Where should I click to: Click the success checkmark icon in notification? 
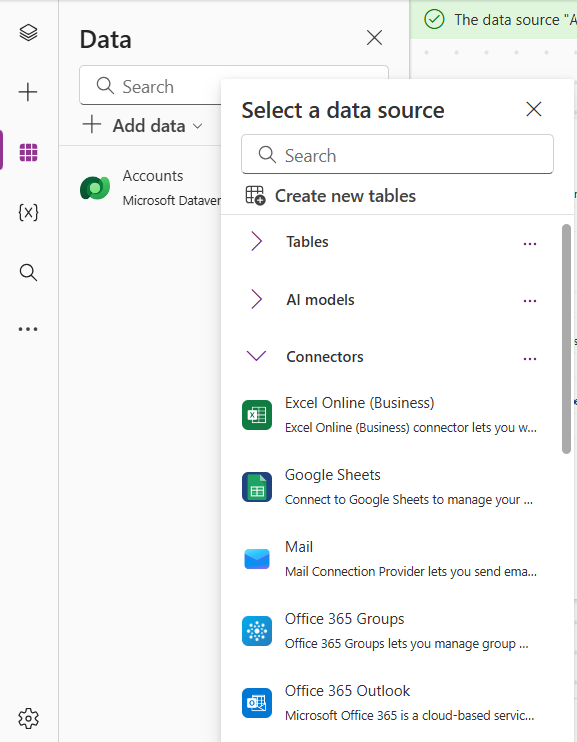click(434, 19)
